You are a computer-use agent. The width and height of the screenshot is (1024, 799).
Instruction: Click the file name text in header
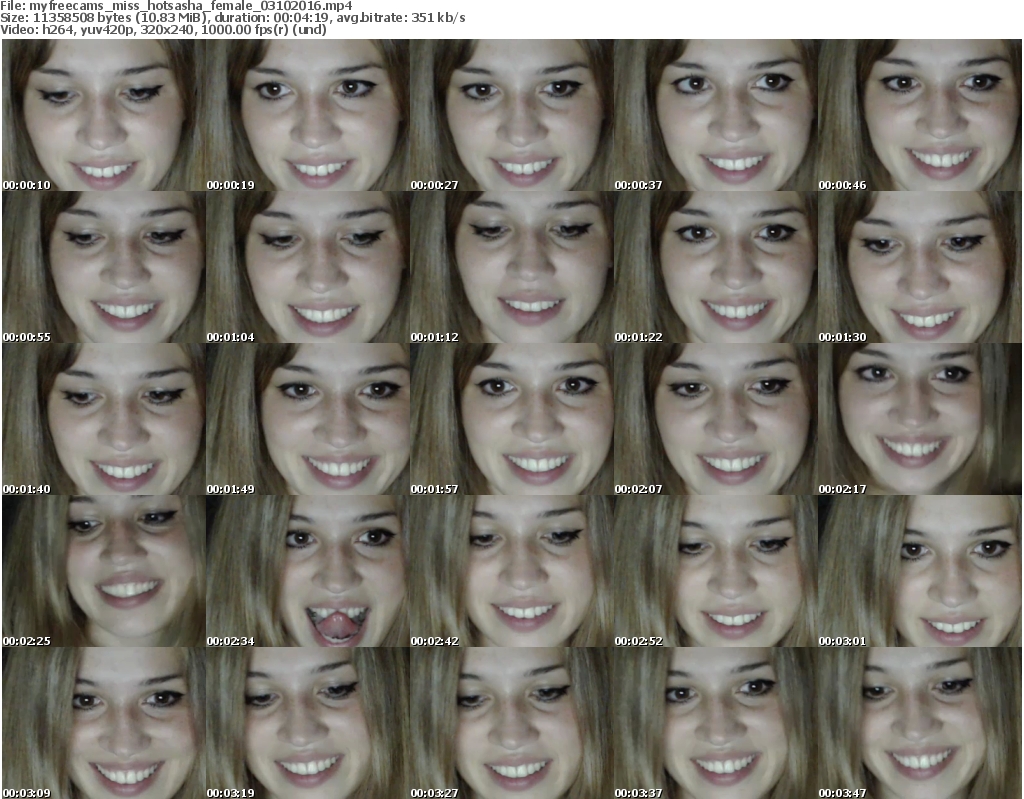(176, 6)
